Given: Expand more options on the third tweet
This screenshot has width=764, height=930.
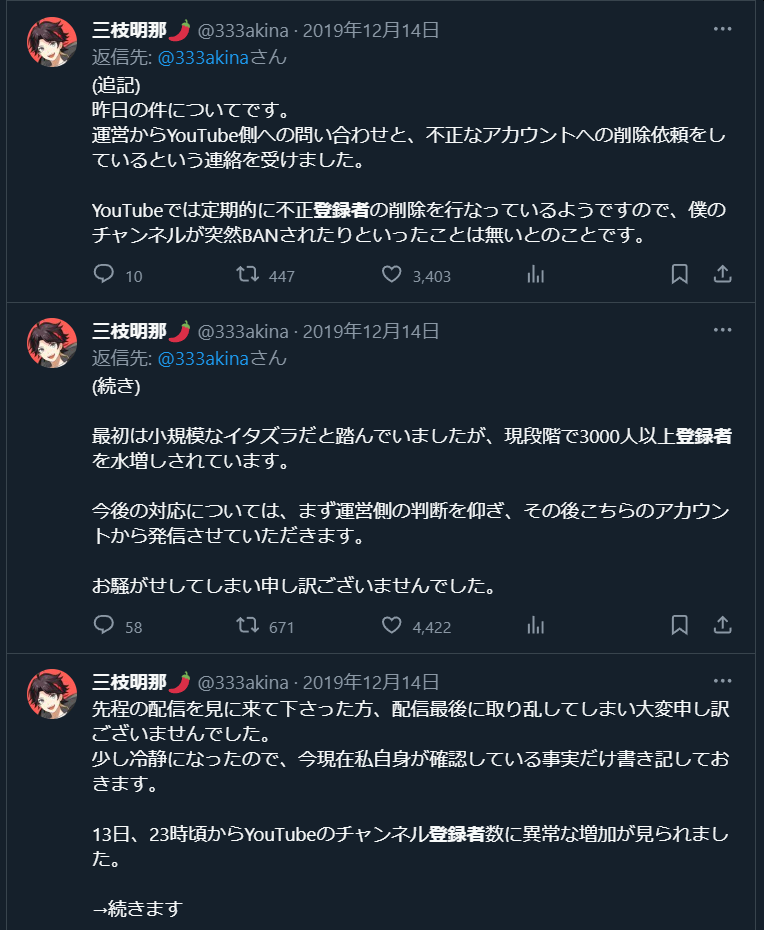Looking at the screenshot, I should click(723, 681).
